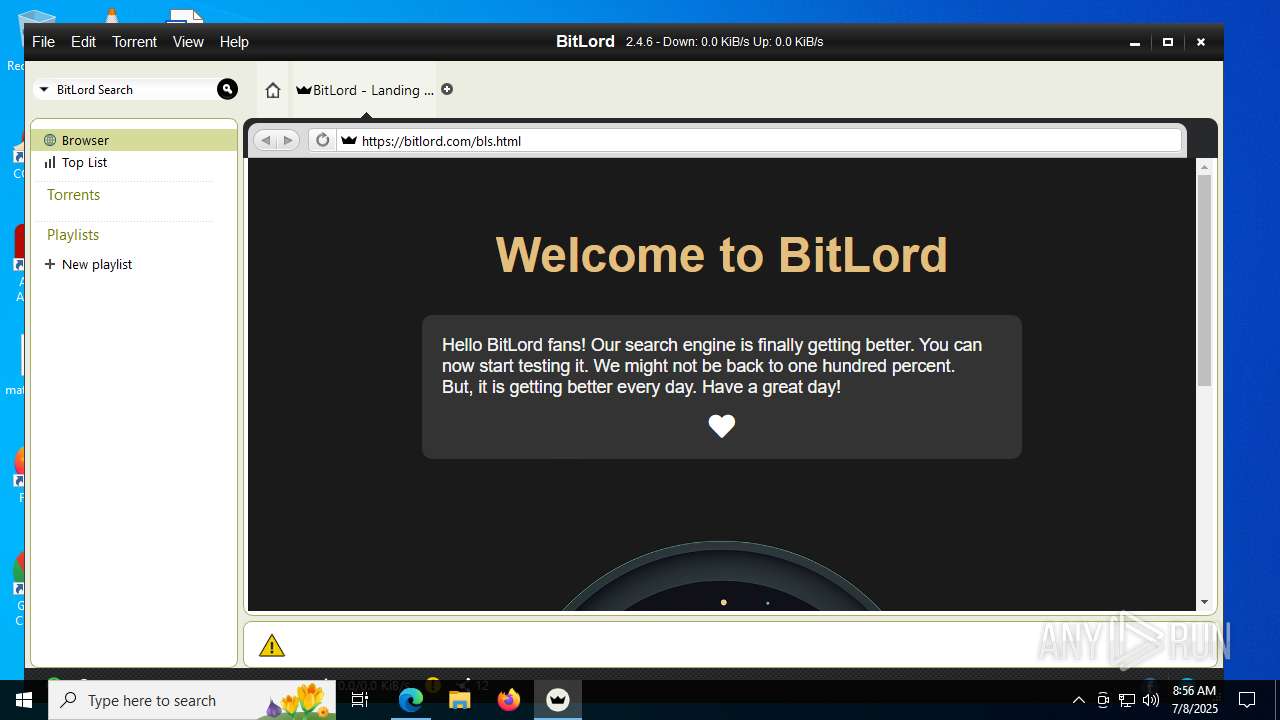Viewport: 1280px width, 720px height.
Task: Open the Torrents section
Action: [73, 195]
